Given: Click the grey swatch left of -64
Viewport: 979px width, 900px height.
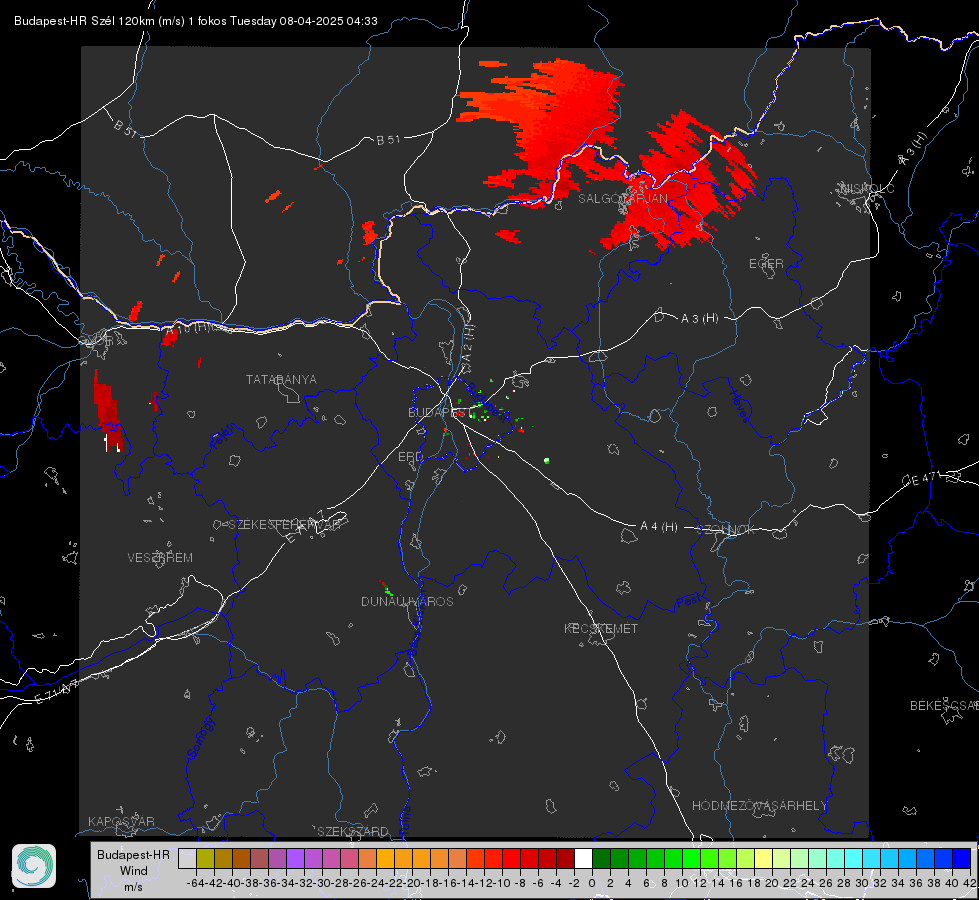Looking at the screenshot, I should click(187, 858).
